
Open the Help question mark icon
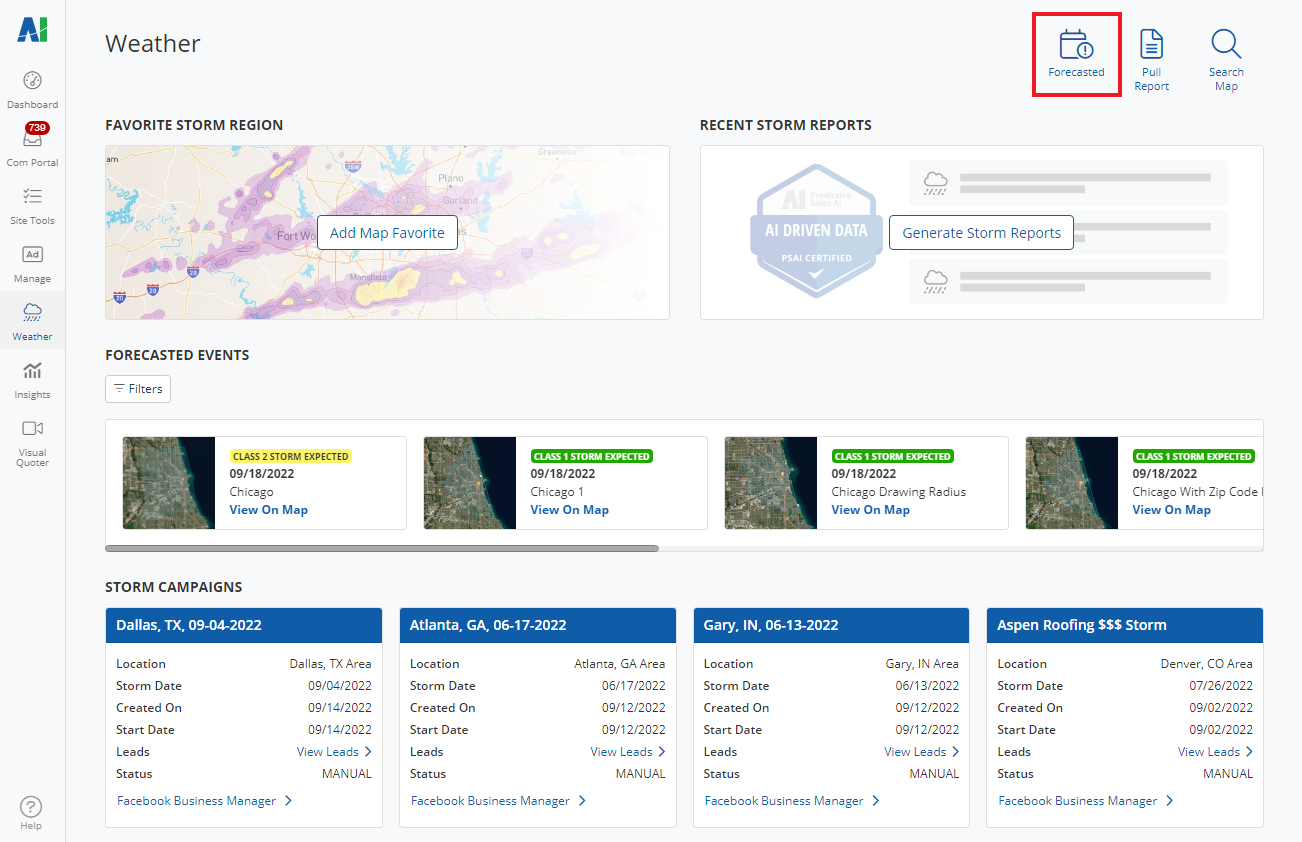click(31, 807)
